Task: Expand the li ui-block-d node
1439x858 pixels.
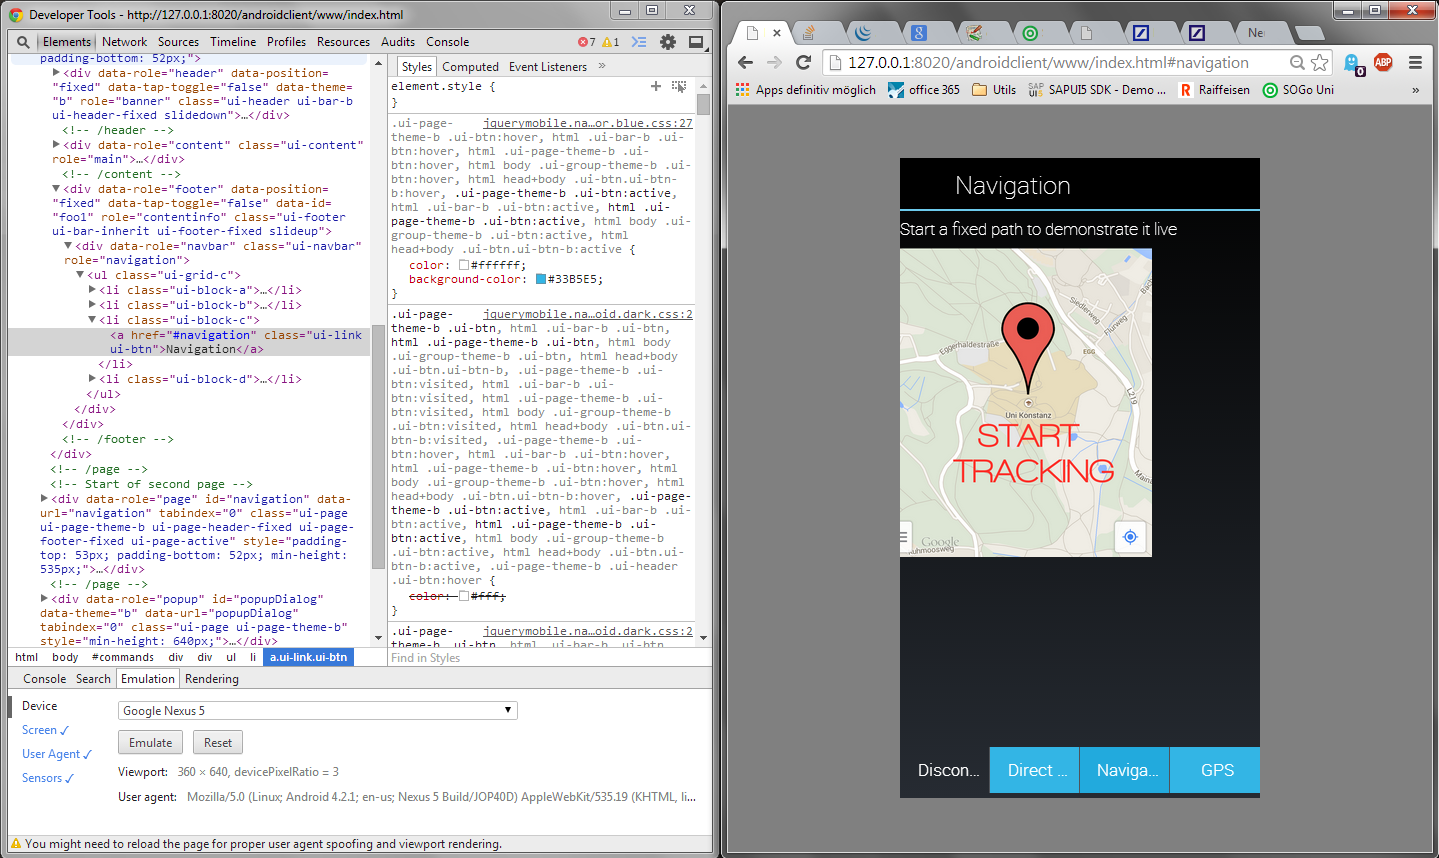Action: coord(92,379)
